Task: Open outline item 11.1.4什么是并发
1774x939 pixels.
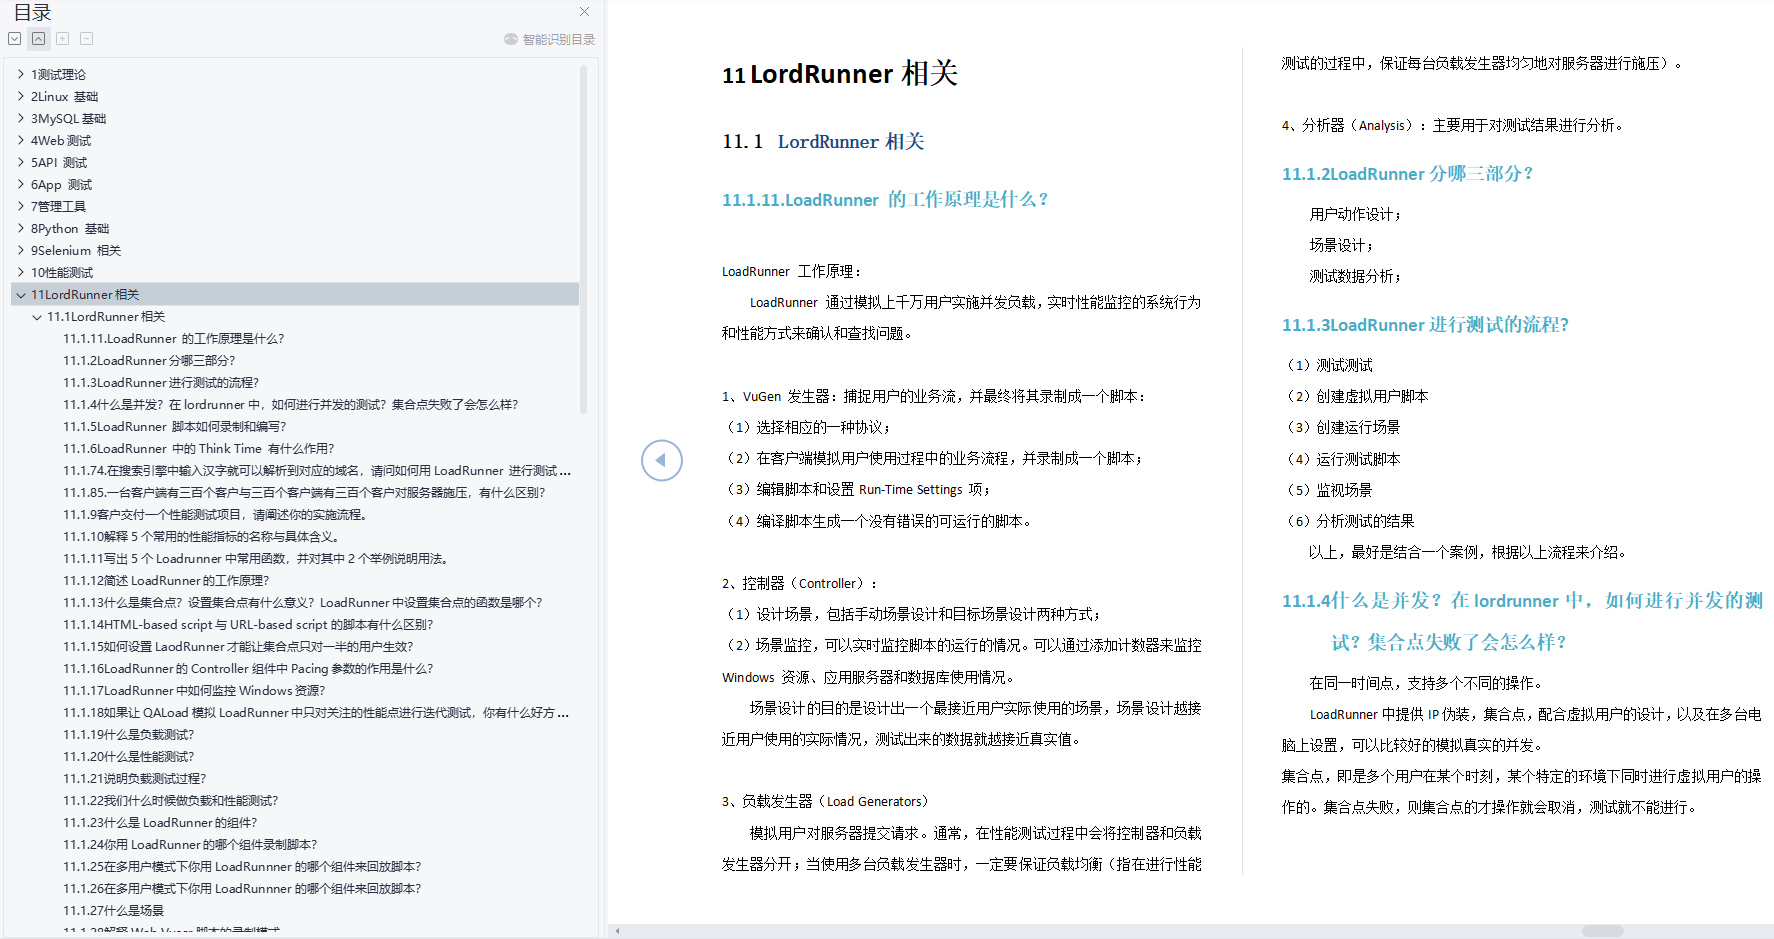Action: click(x=291, y=404)
